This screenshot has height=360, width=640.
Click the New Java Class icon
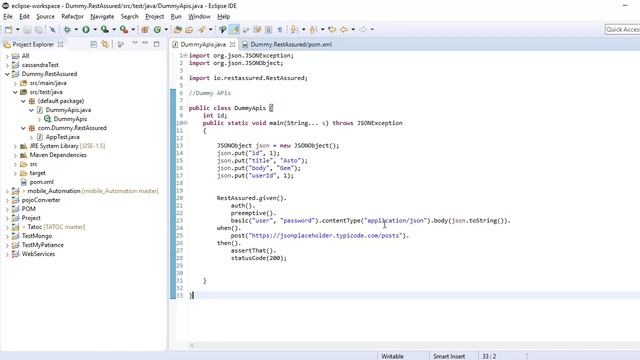coord(157,29)
